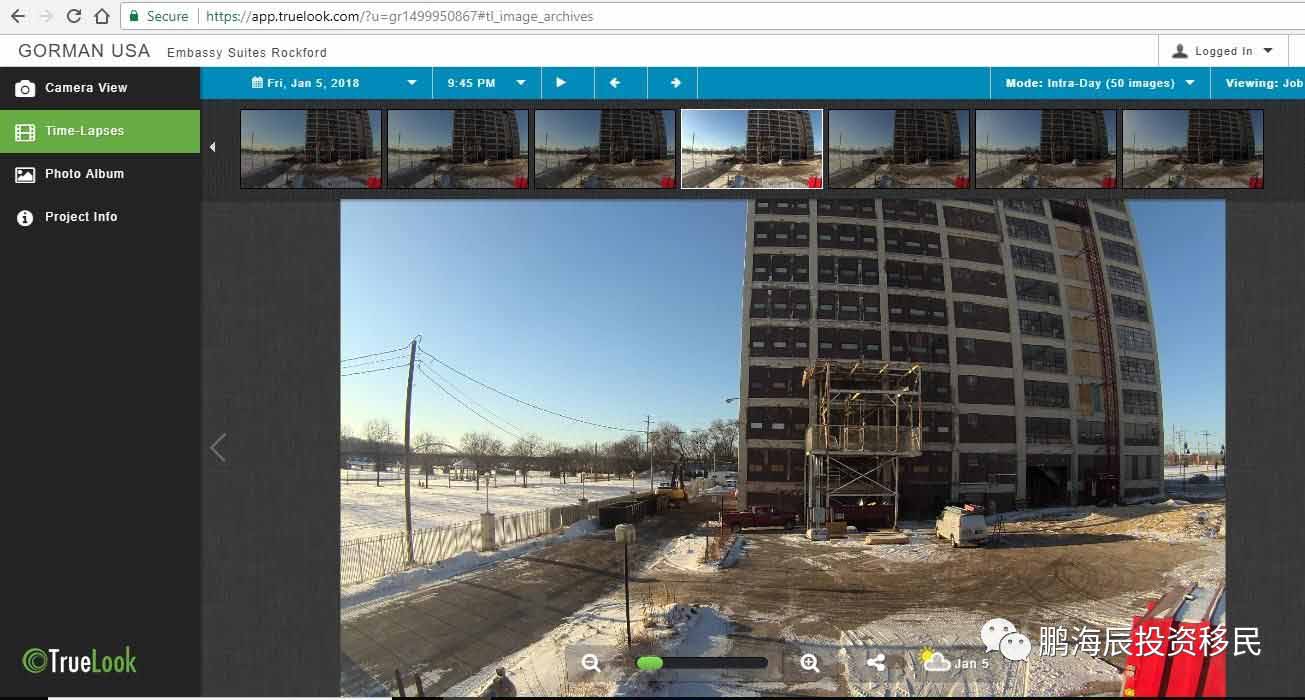Screen dimensions: 1305x700
Task: Select the first thumbnail in the image strip
Action: point(311,149)
